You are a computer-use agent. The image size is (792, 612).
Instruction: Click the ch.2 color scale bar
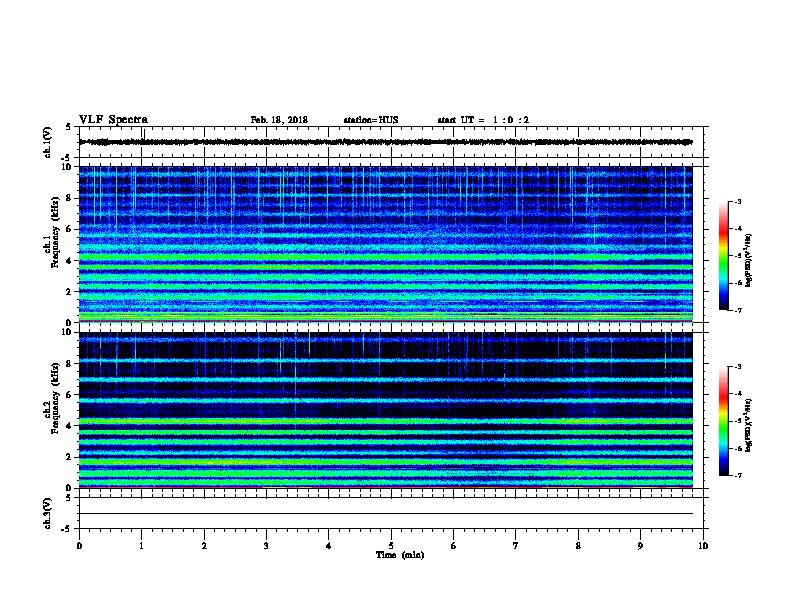click(723, 421)
